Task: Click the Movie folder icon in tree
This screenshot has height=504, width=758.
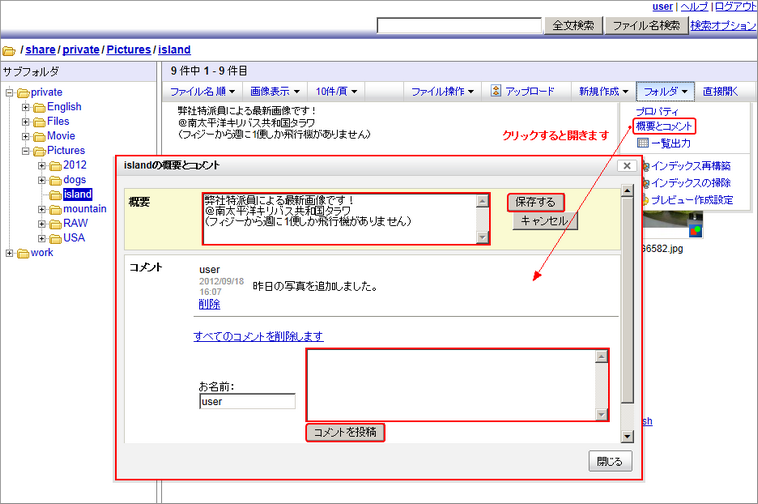Action: click(39, 136)
